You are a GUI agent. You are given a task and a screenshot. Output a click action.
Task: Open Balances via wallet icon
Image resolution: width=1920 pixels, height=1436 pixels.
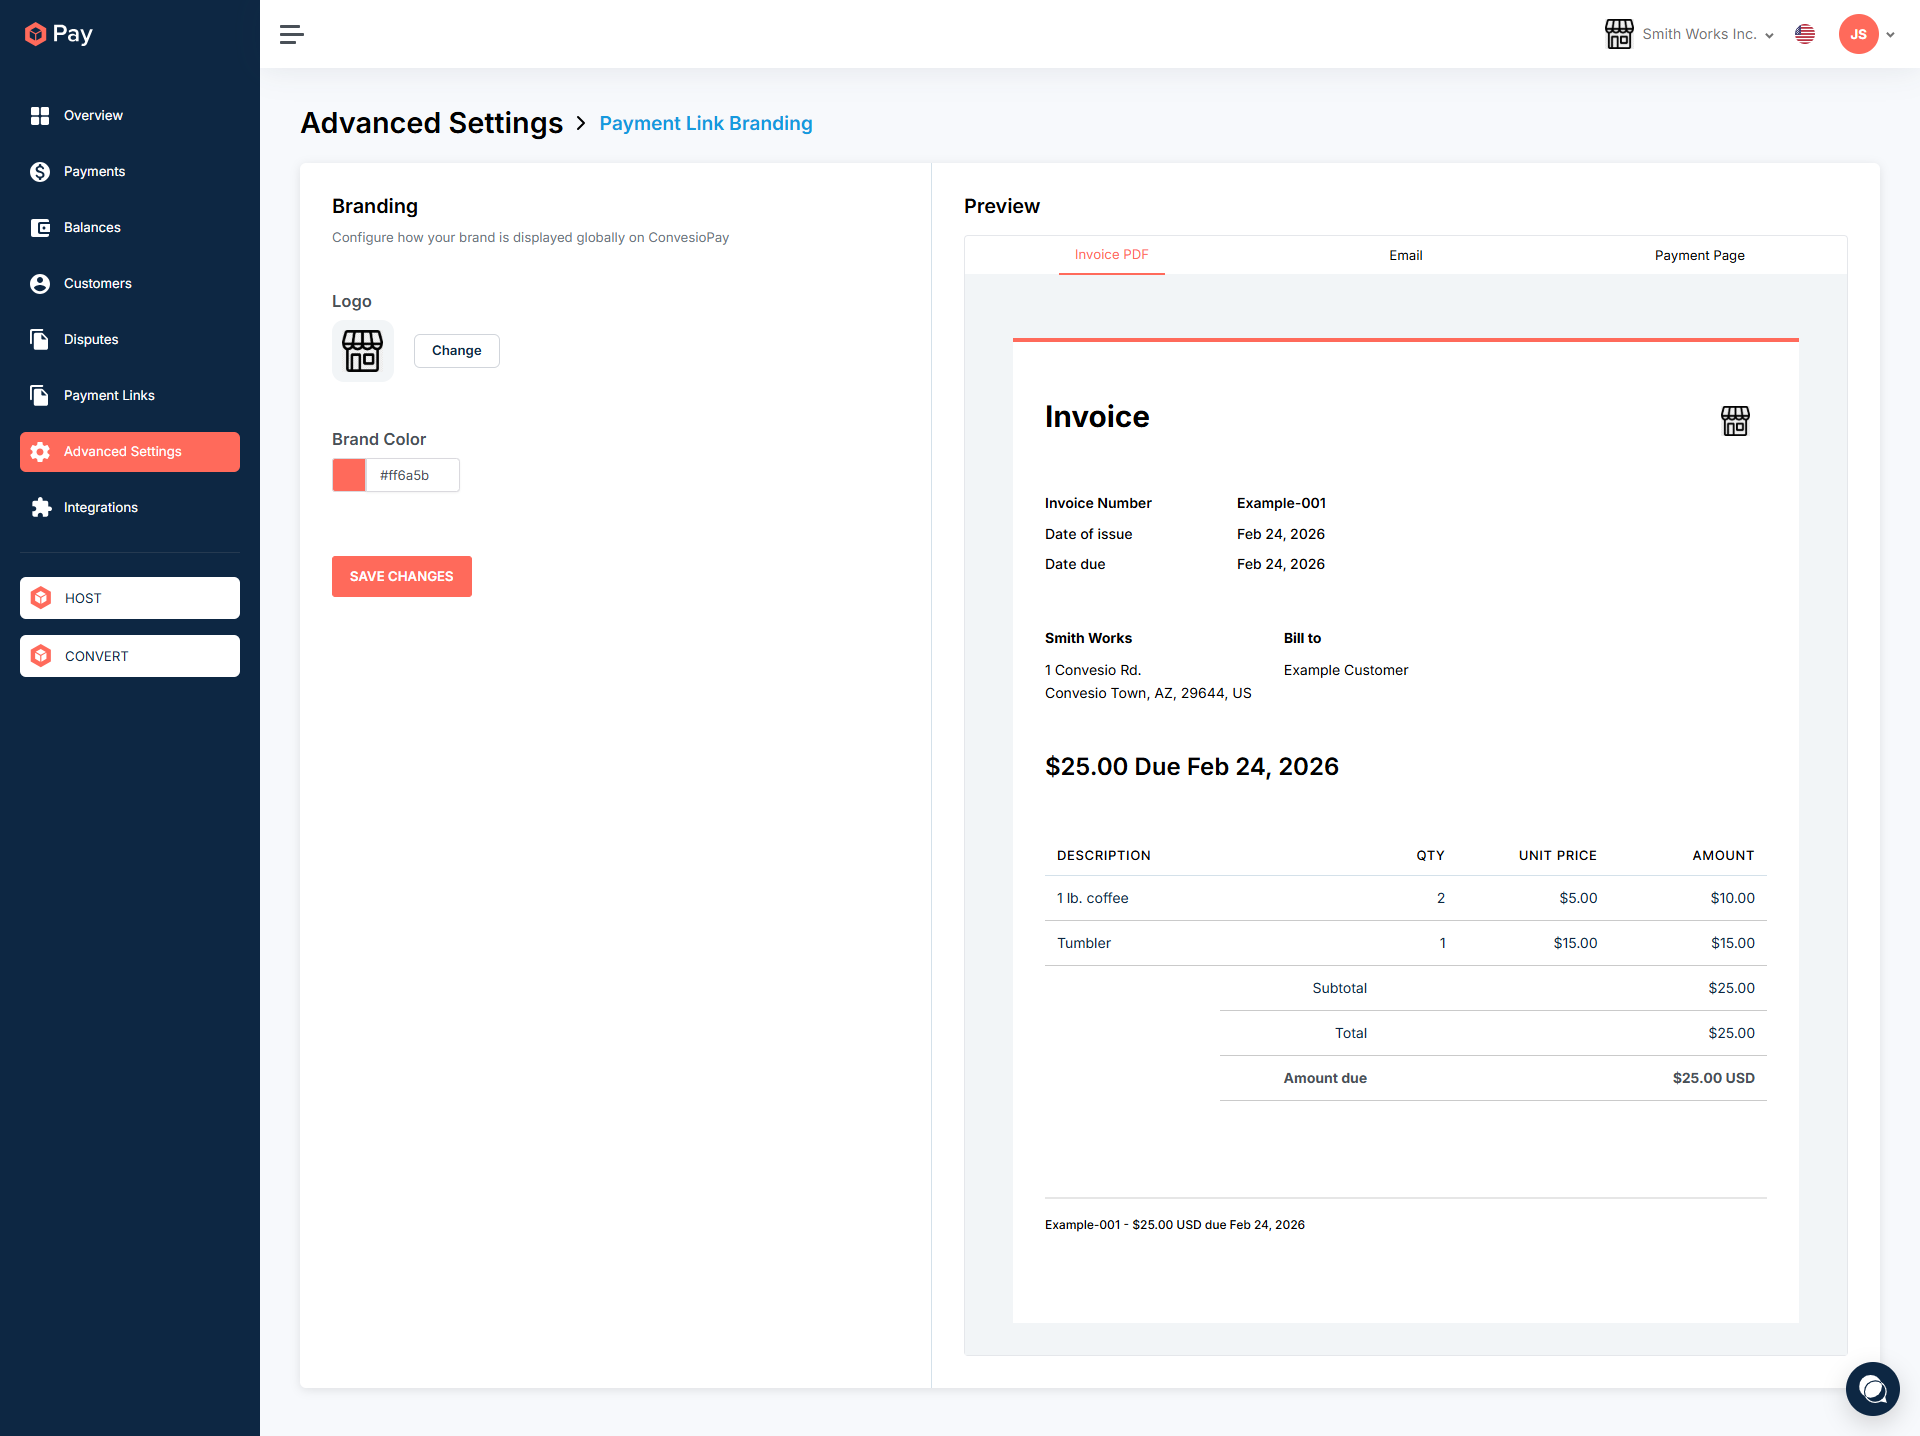(40, 228)
